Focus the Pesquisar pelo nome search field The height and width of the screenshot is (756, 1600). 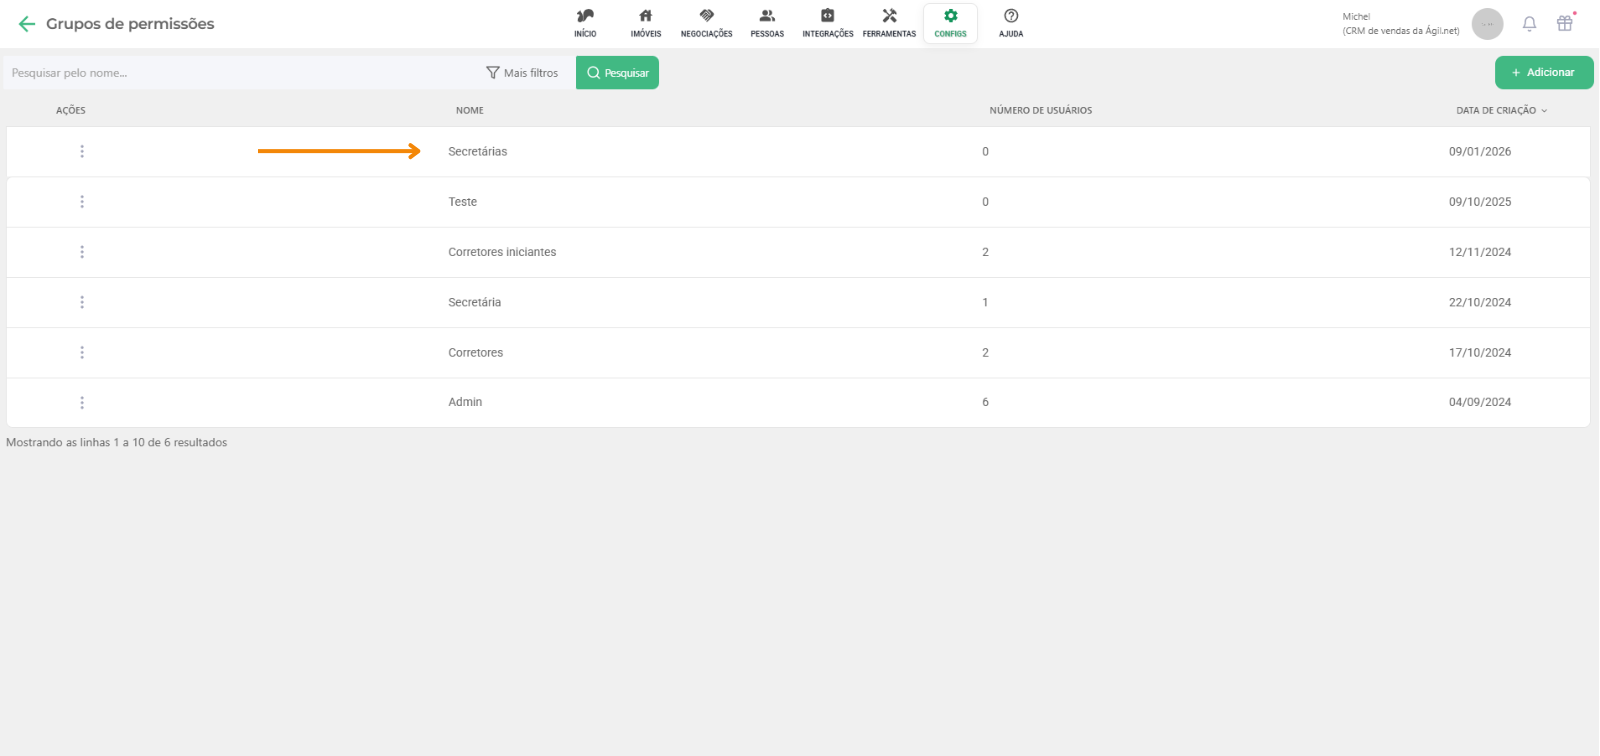pyautogui.click(x=240, y=73)
